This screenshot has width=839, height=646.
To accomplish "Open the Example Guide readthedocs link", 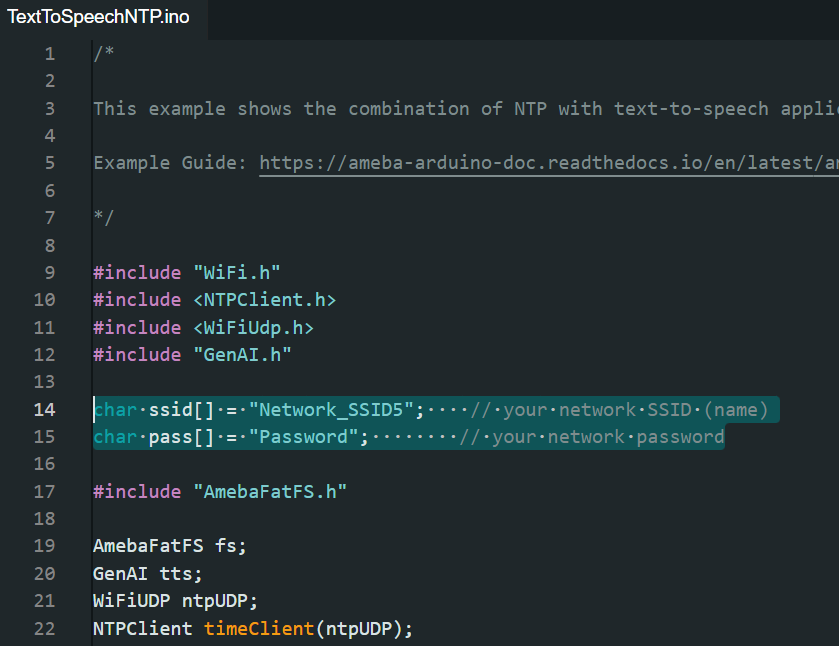I will (549, 163).
